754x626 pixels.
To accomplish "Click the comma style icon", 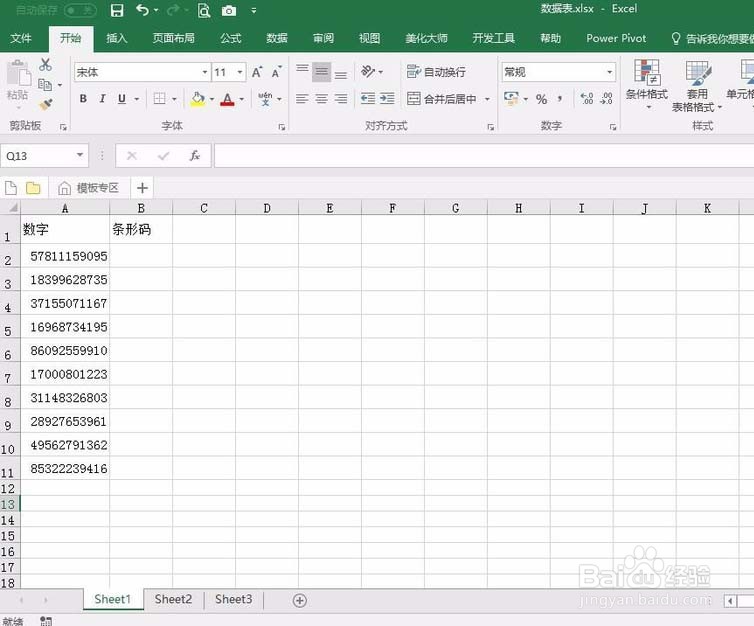I will 560,99.
